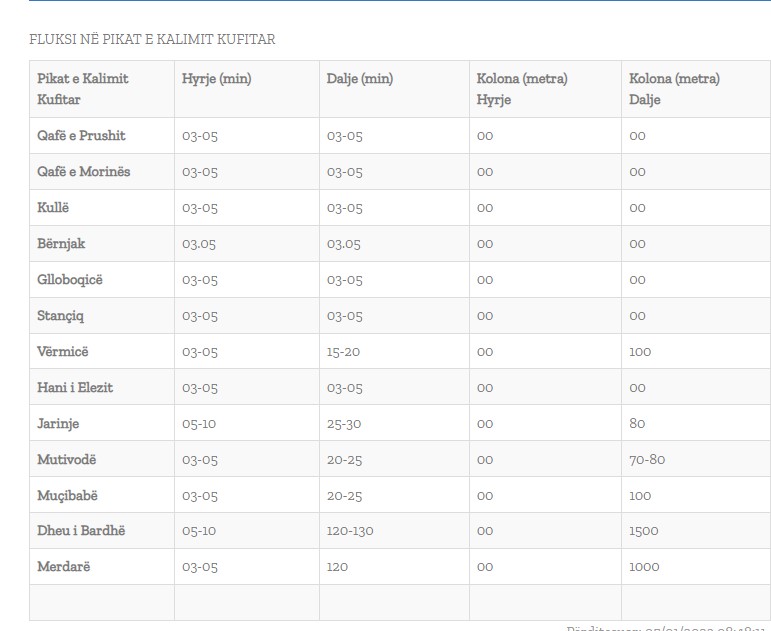Select the Kullë border crossing name
Viewport: 771px width, 631px height.
pyautogui.click(x=54, y=208)
